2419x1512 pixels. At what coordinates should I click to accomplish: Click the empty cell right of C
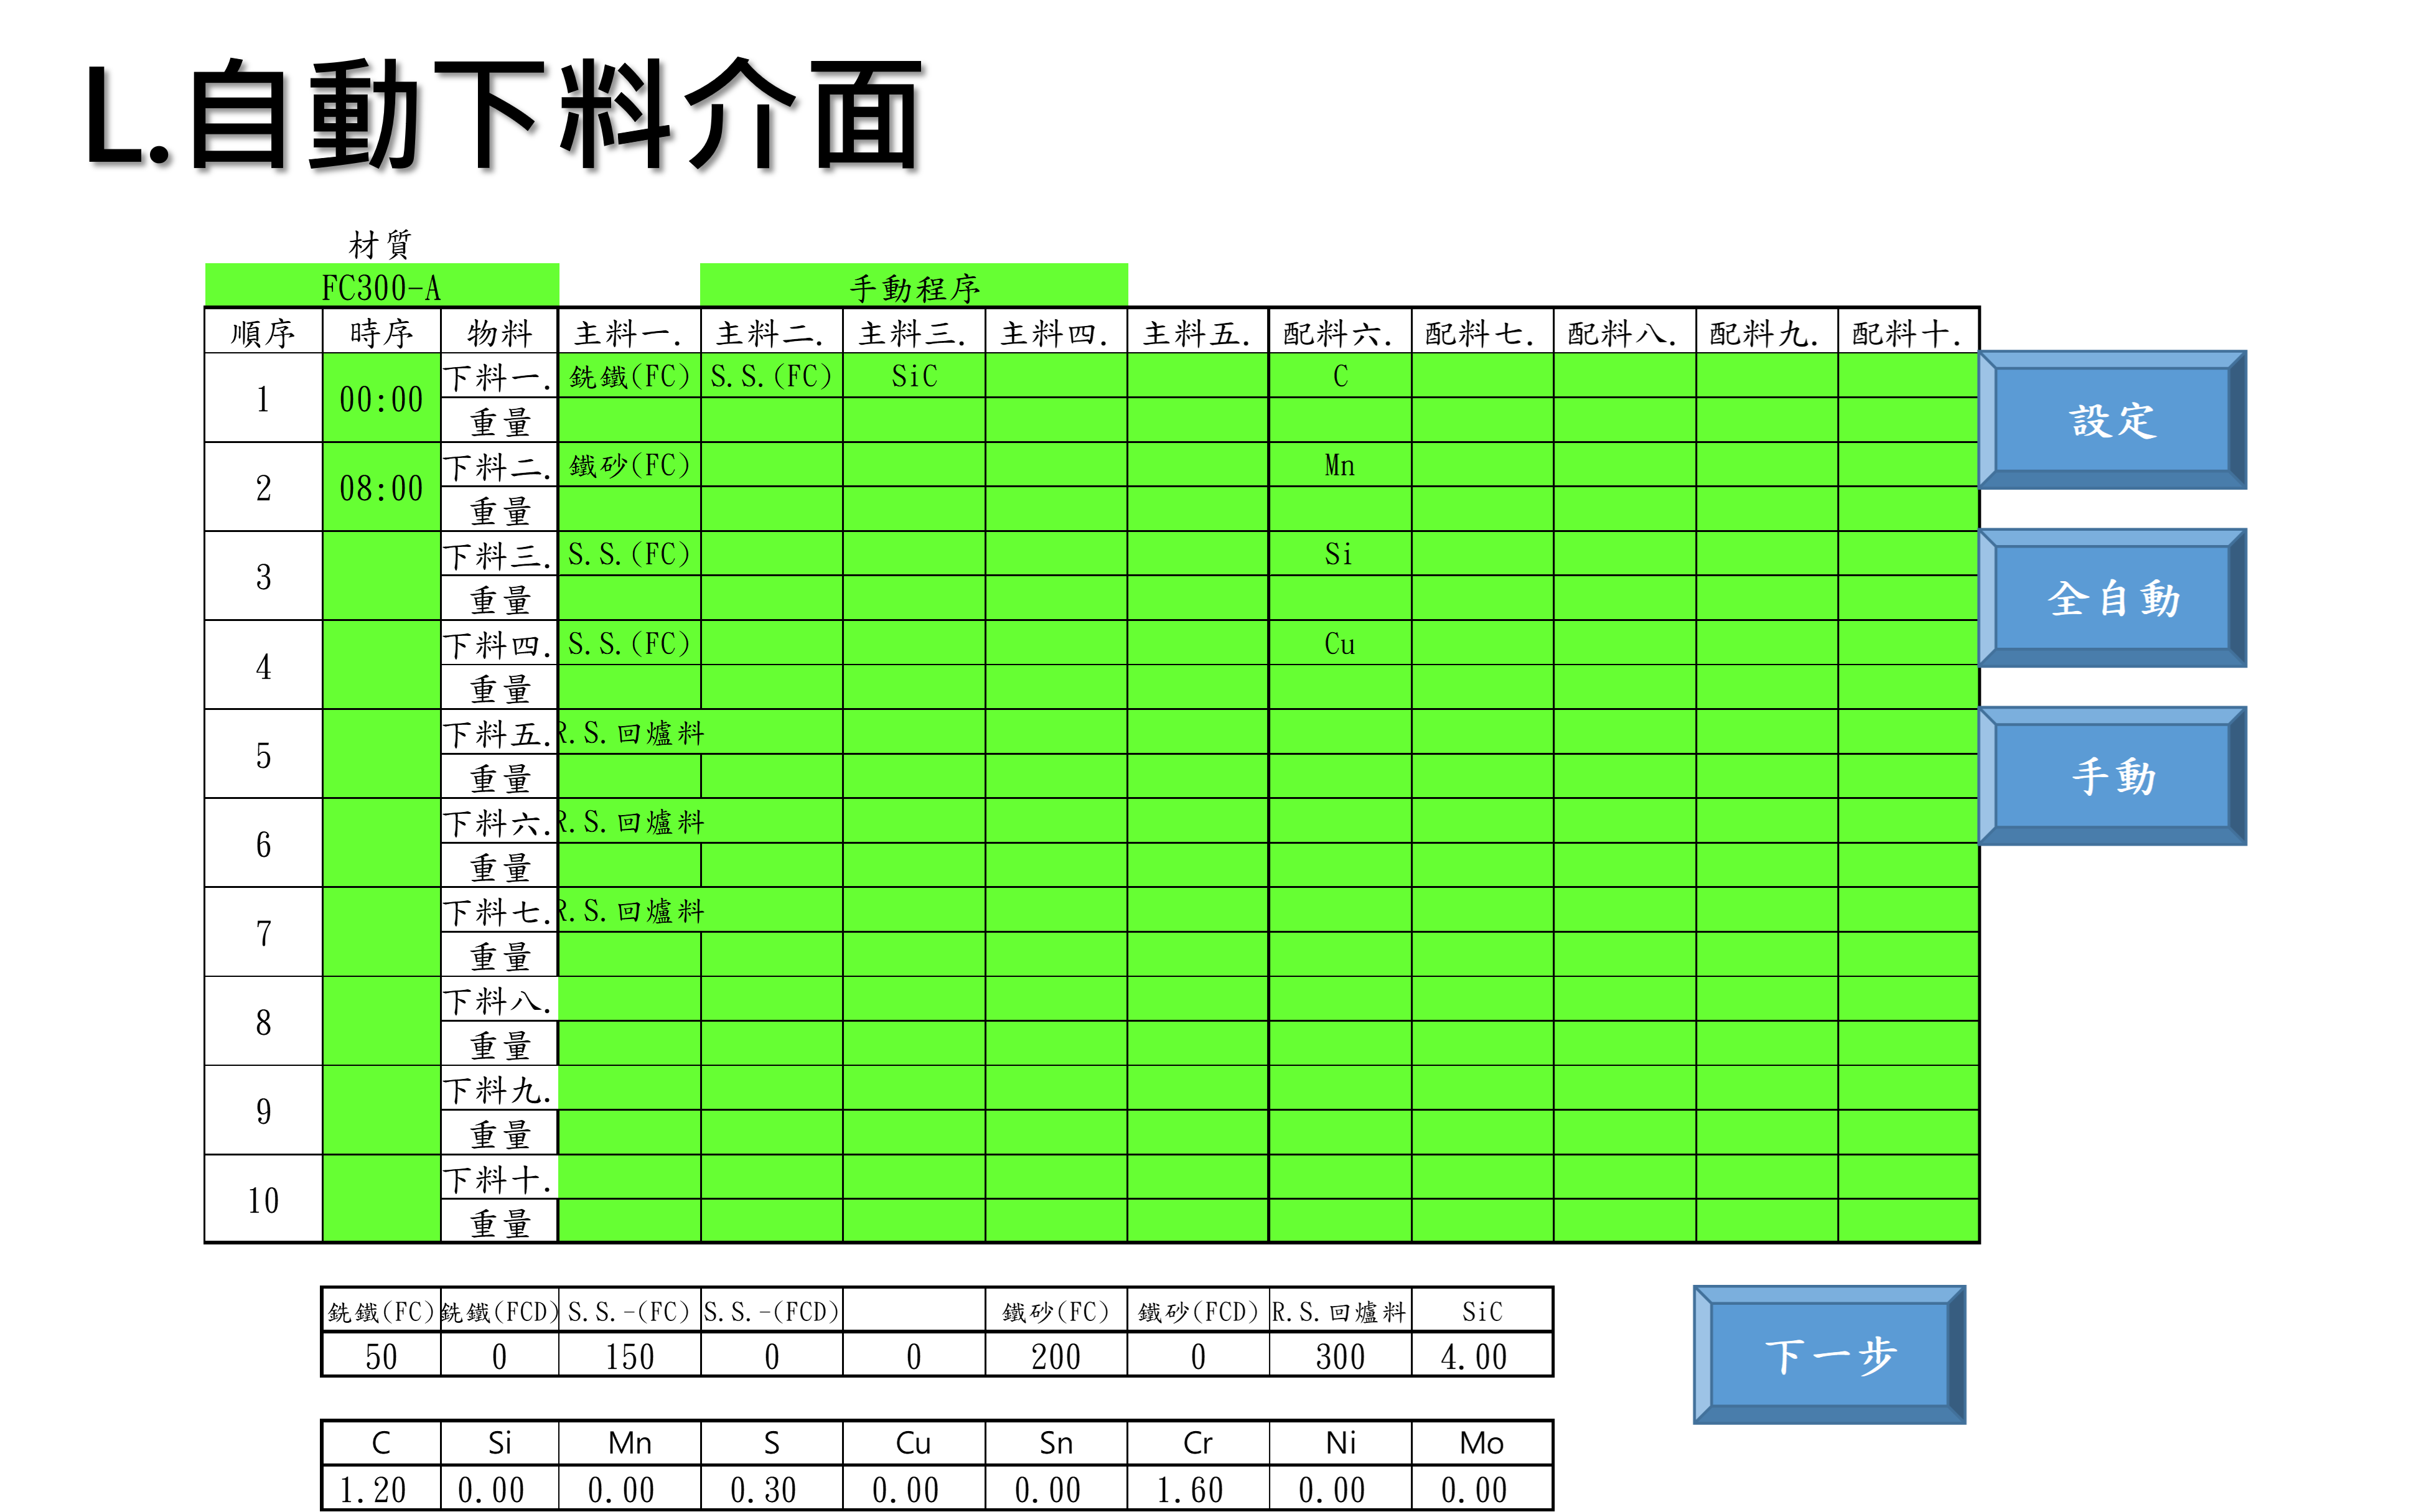click(1482, 376)
